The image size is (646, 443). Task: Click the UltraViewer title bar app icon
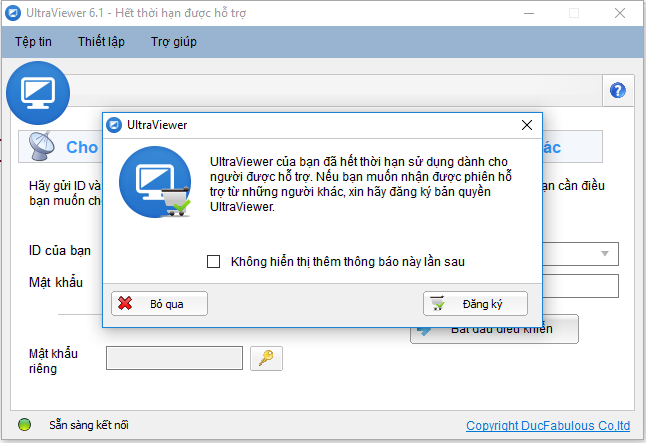[13, 13]
